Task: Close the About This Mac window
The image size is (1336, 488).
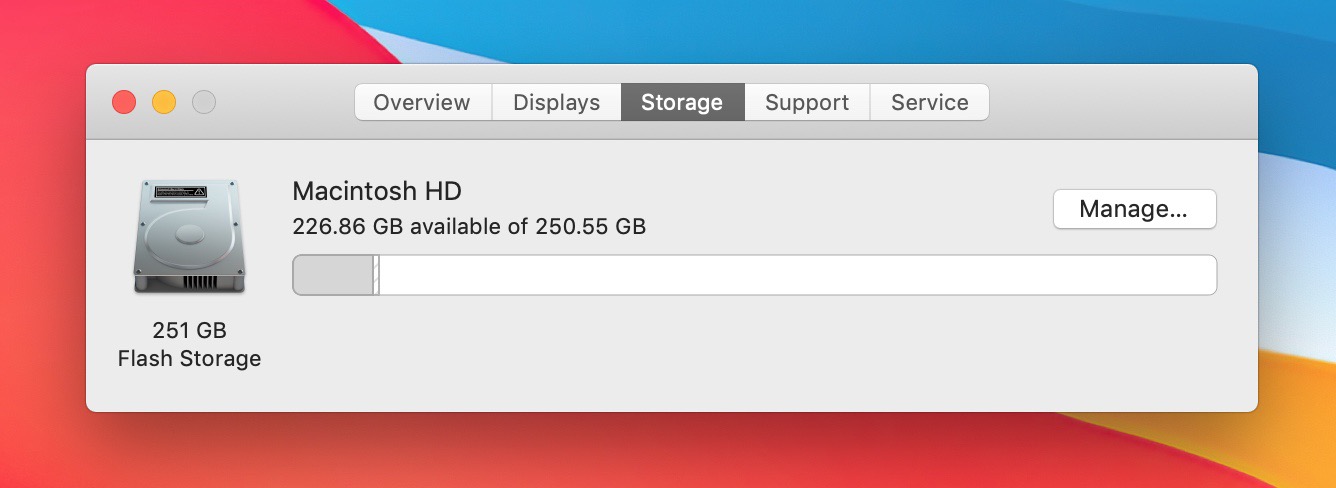Action: coord(124,102)
